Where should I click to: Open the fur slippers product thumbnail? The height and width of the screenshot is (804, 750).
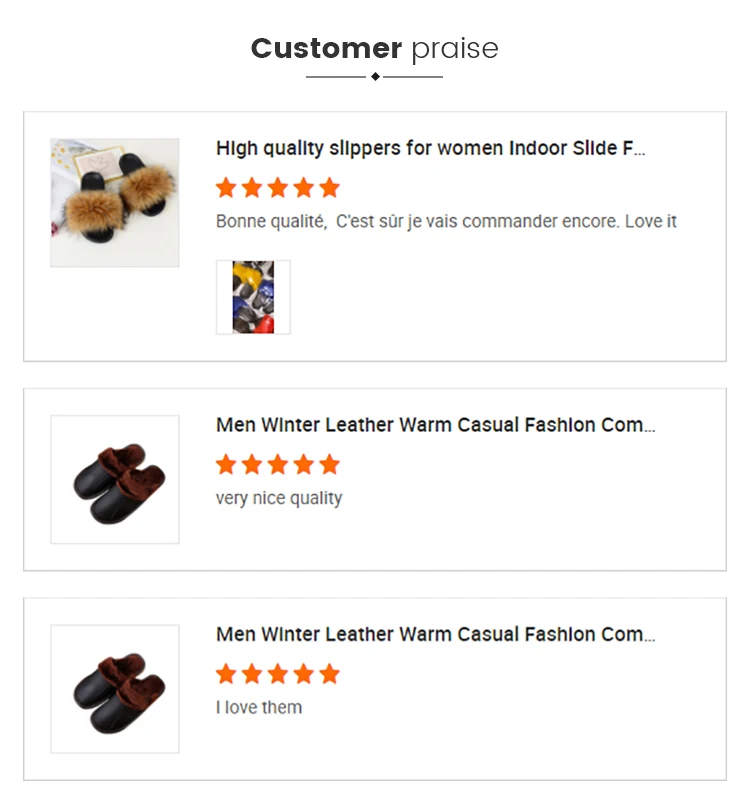click(115, 203)
